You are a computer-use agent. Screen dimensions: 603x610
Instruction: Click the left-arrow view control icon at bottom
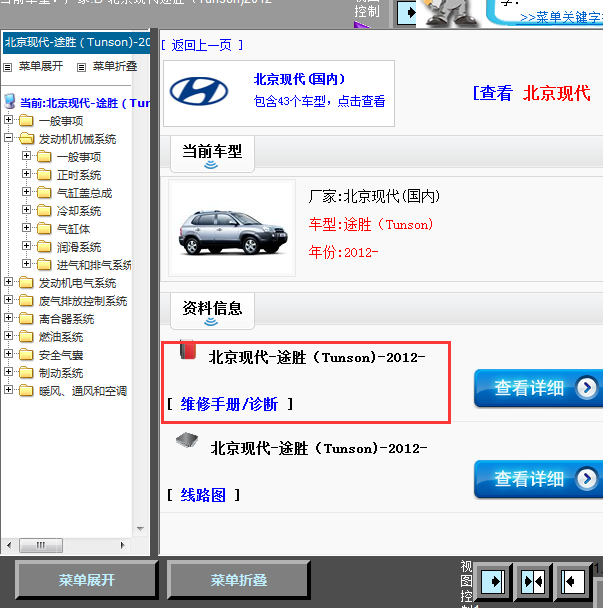(x=573, y=582)
